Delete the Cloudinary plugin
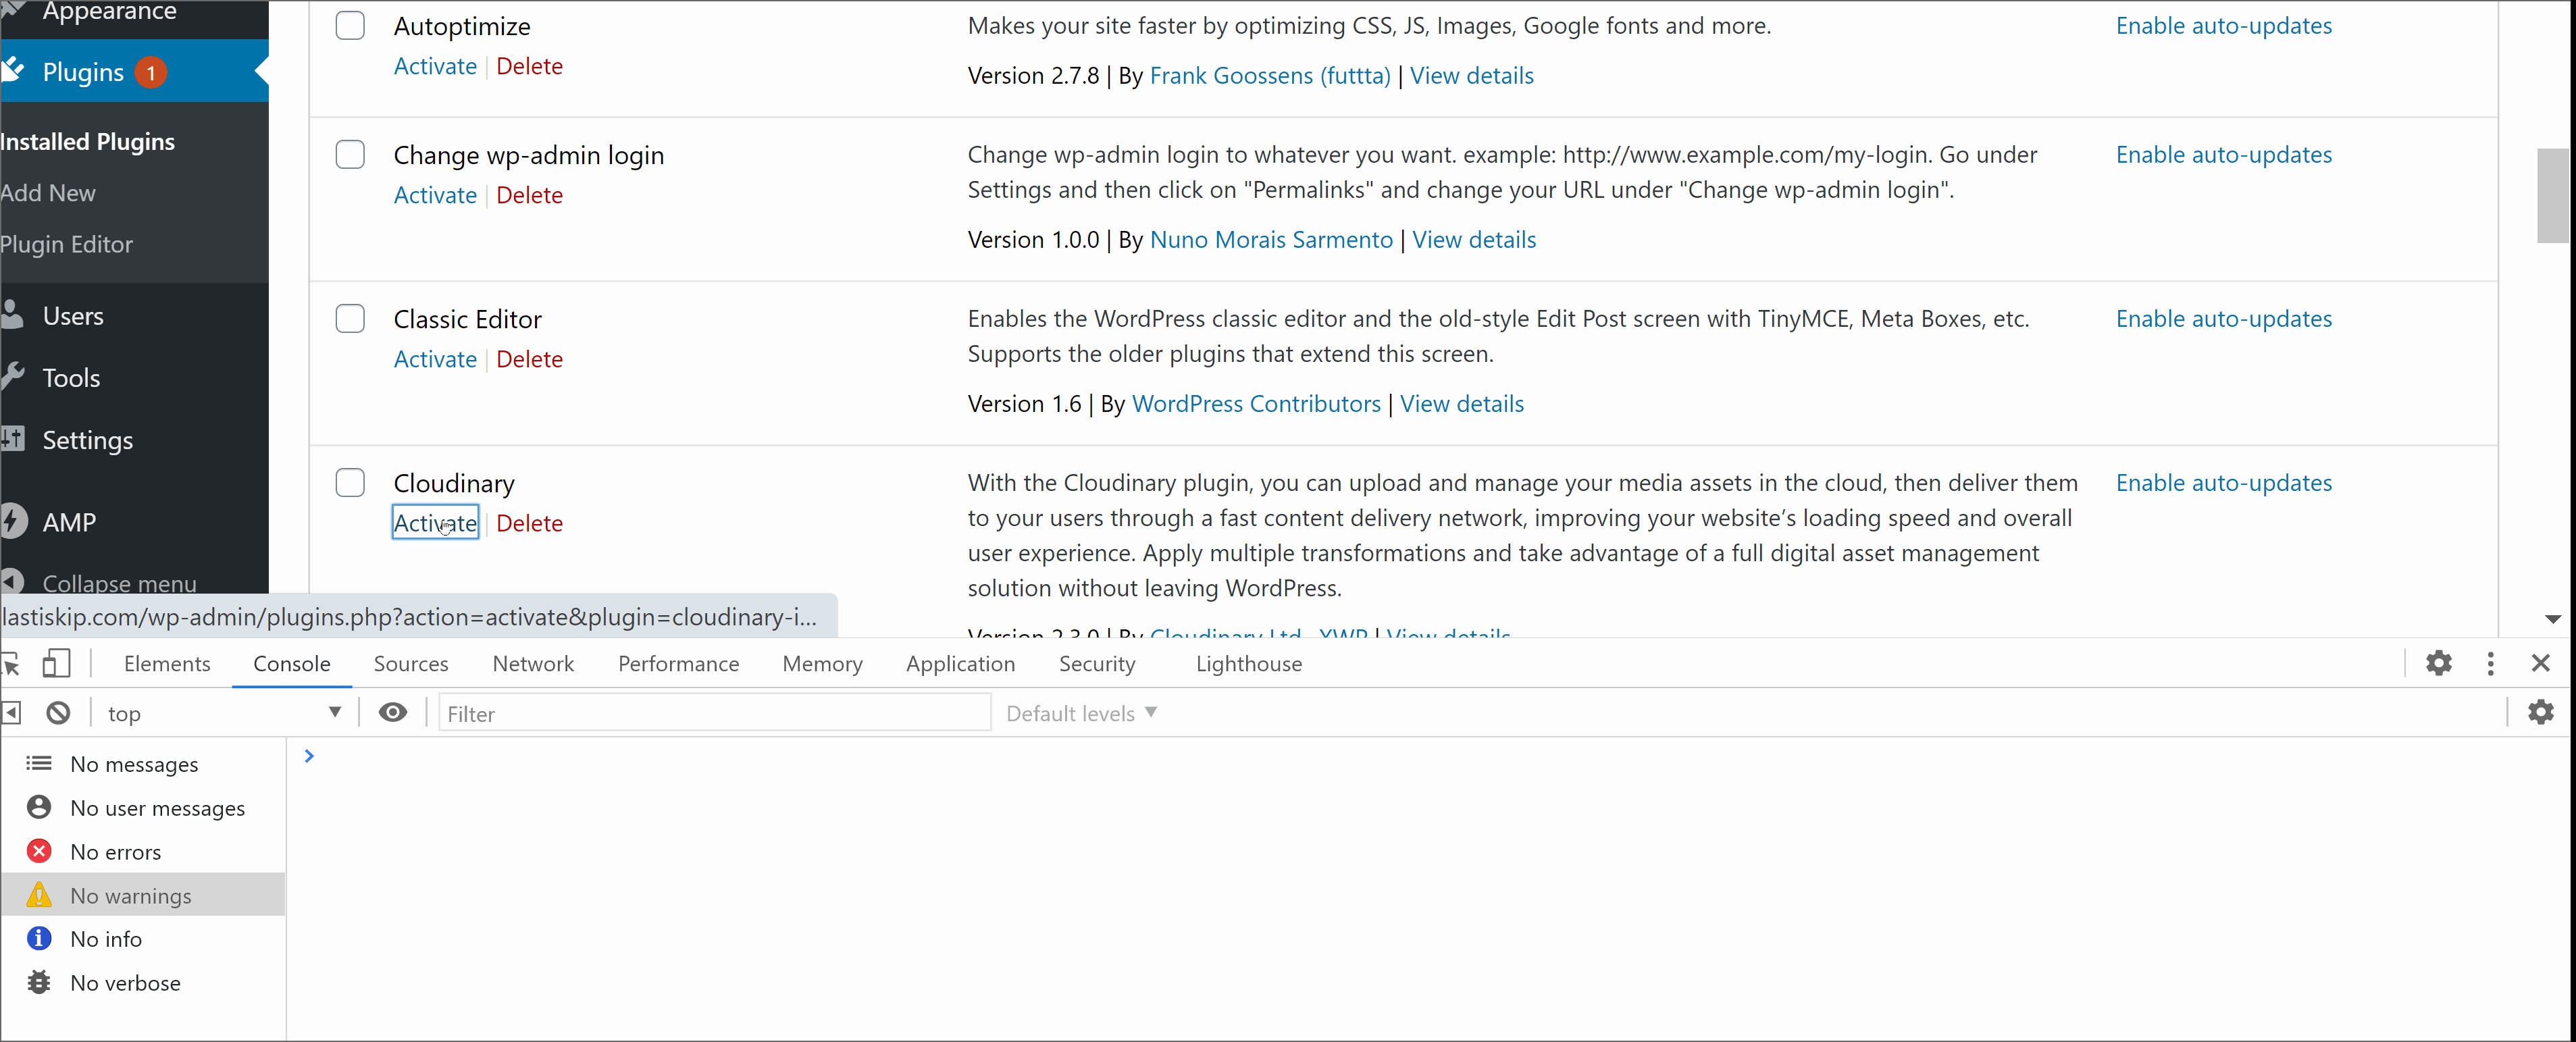Viewport: 2576px width, 1042px height. coord(529,522)
